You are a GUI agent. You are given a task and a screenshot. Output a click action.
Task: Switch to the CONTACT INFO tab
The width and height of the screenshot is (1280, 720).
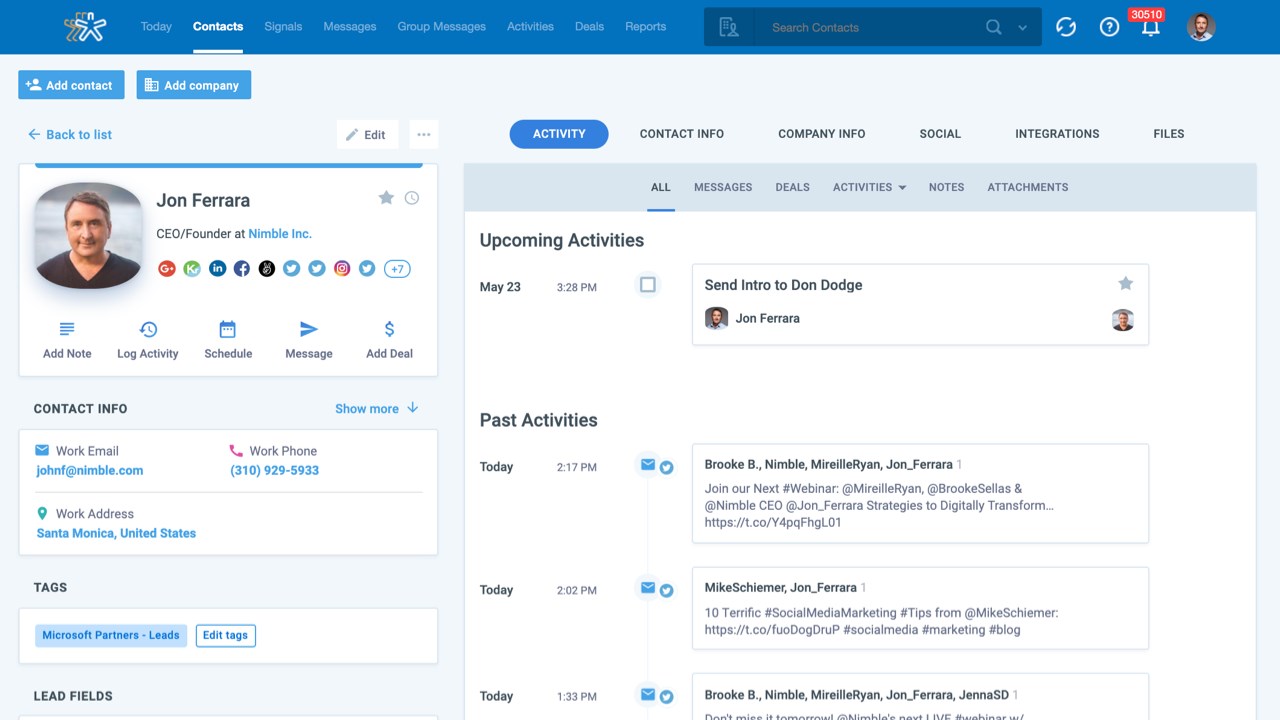pos(682,134)
